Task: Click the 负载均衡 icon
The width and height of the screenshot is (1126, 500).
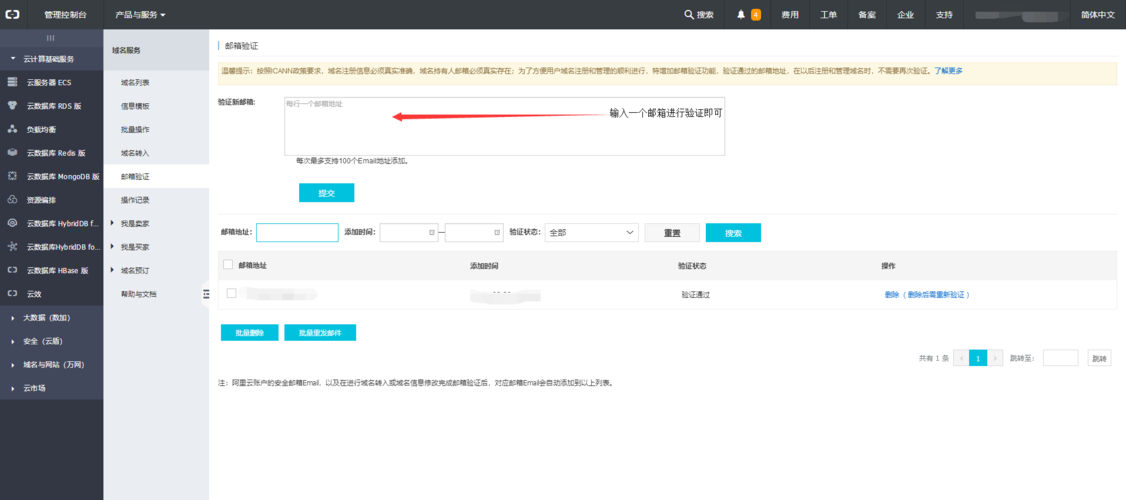Action: pos(12,129)
